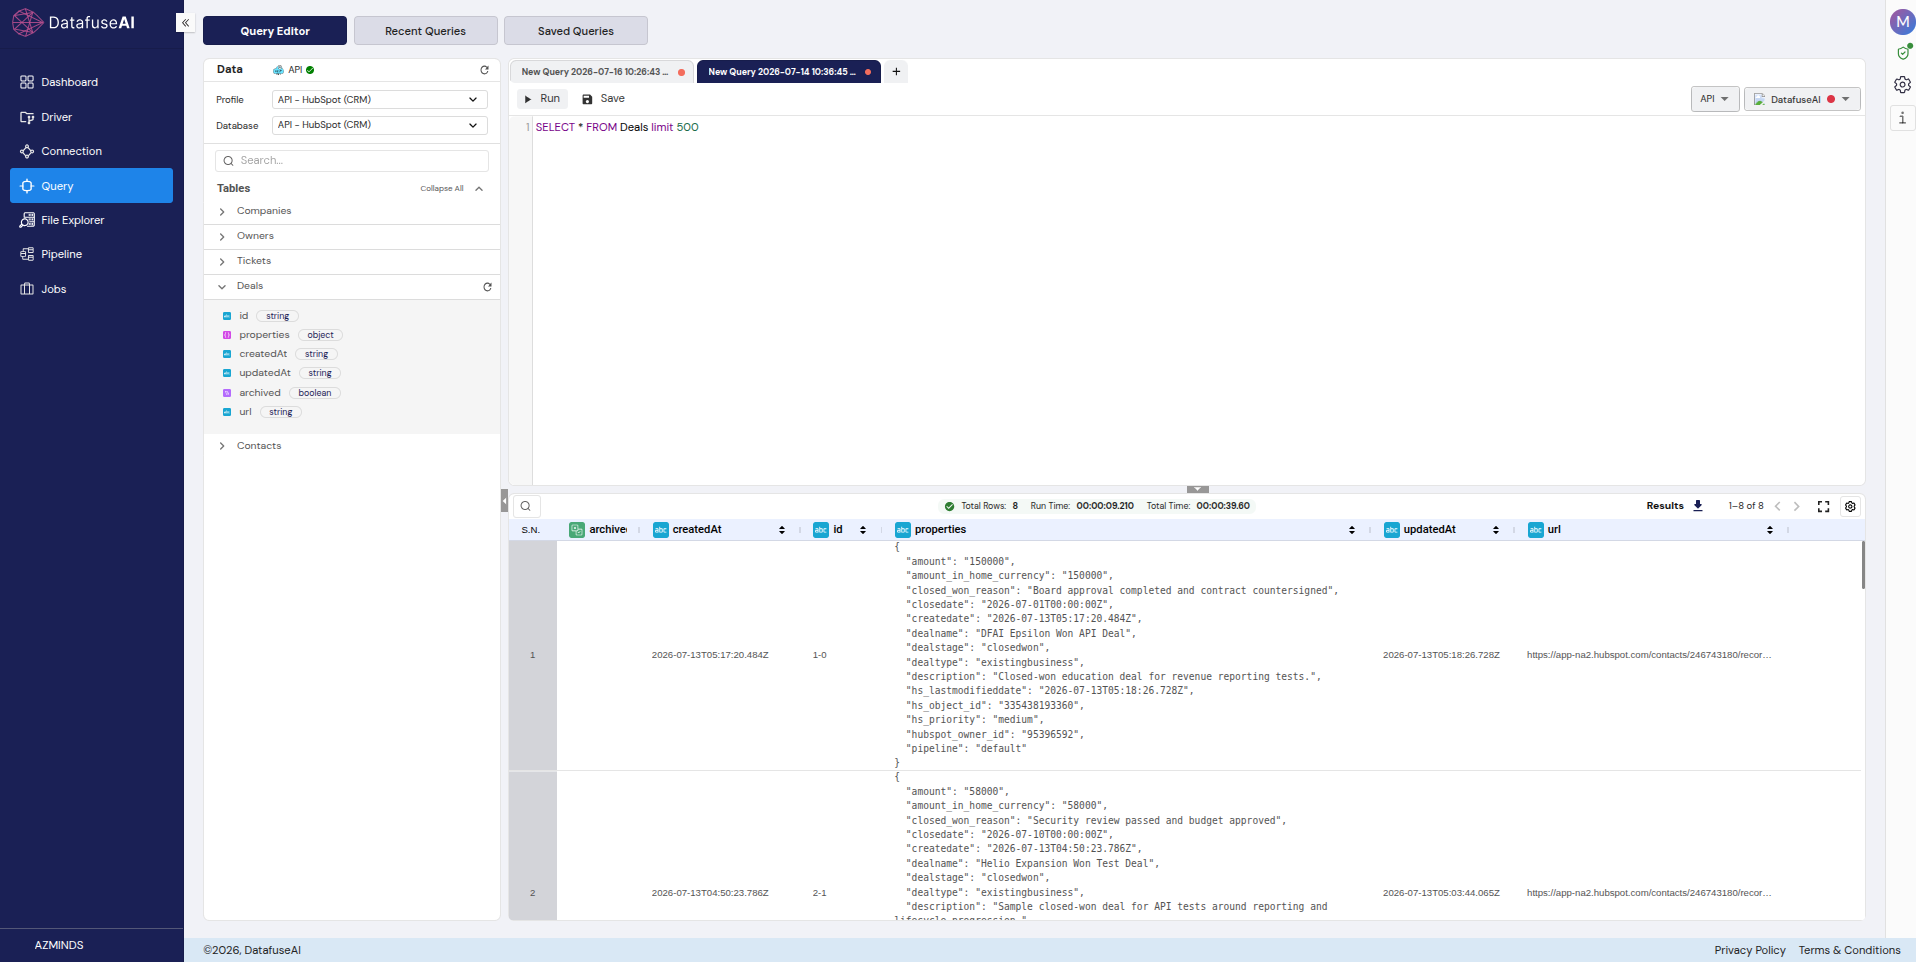1916x962 pixels.
Task: Collapse the sidebar with double-chevron icon
Action: (x=185, y=22)
